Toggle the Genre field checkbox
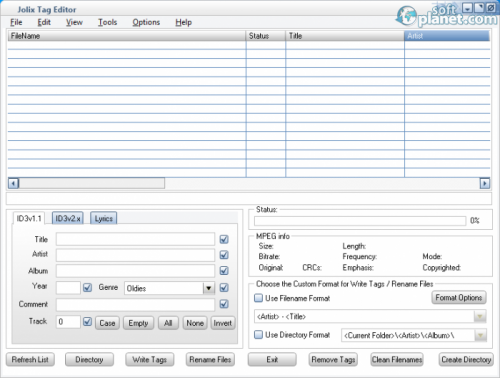The height and width of the screenshot is (378, 500). click(224, 287)
